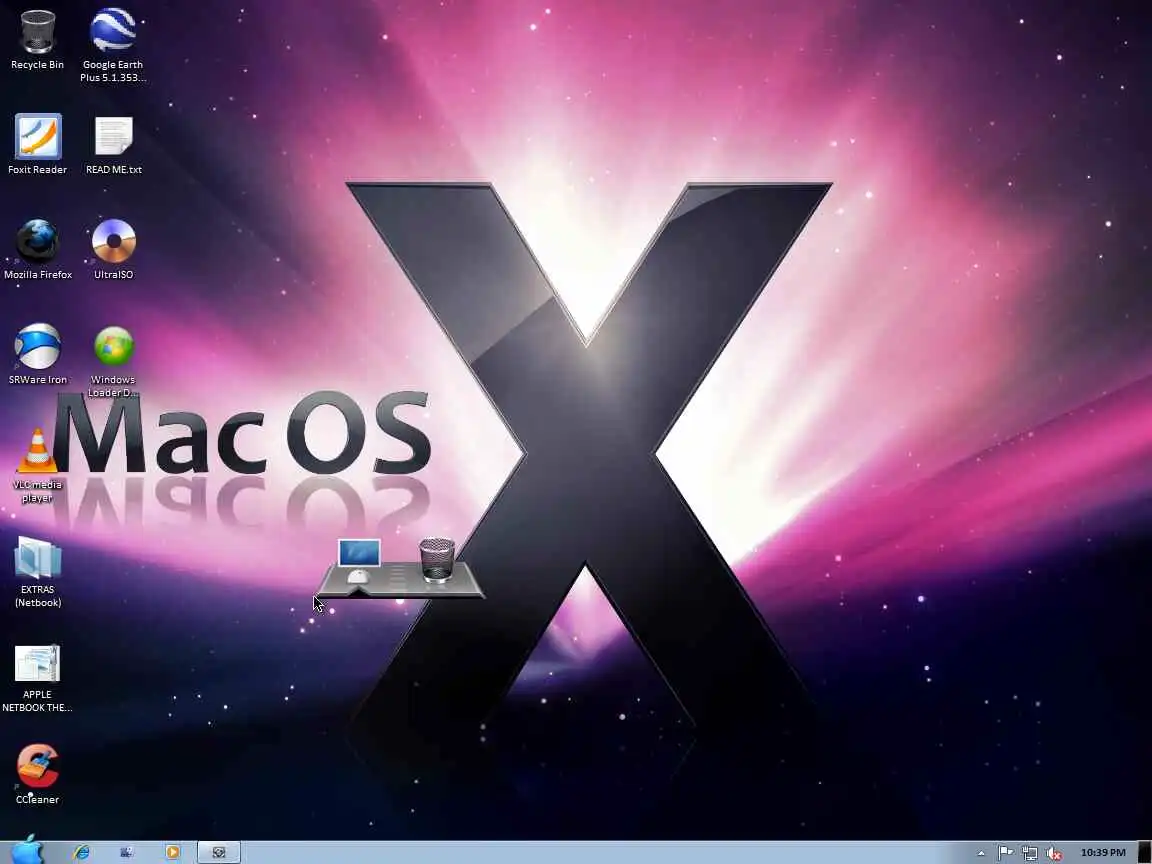The image size is (1152, 864).
Task: Click the trash can in the floating dock
Action: tap(437, 560)
